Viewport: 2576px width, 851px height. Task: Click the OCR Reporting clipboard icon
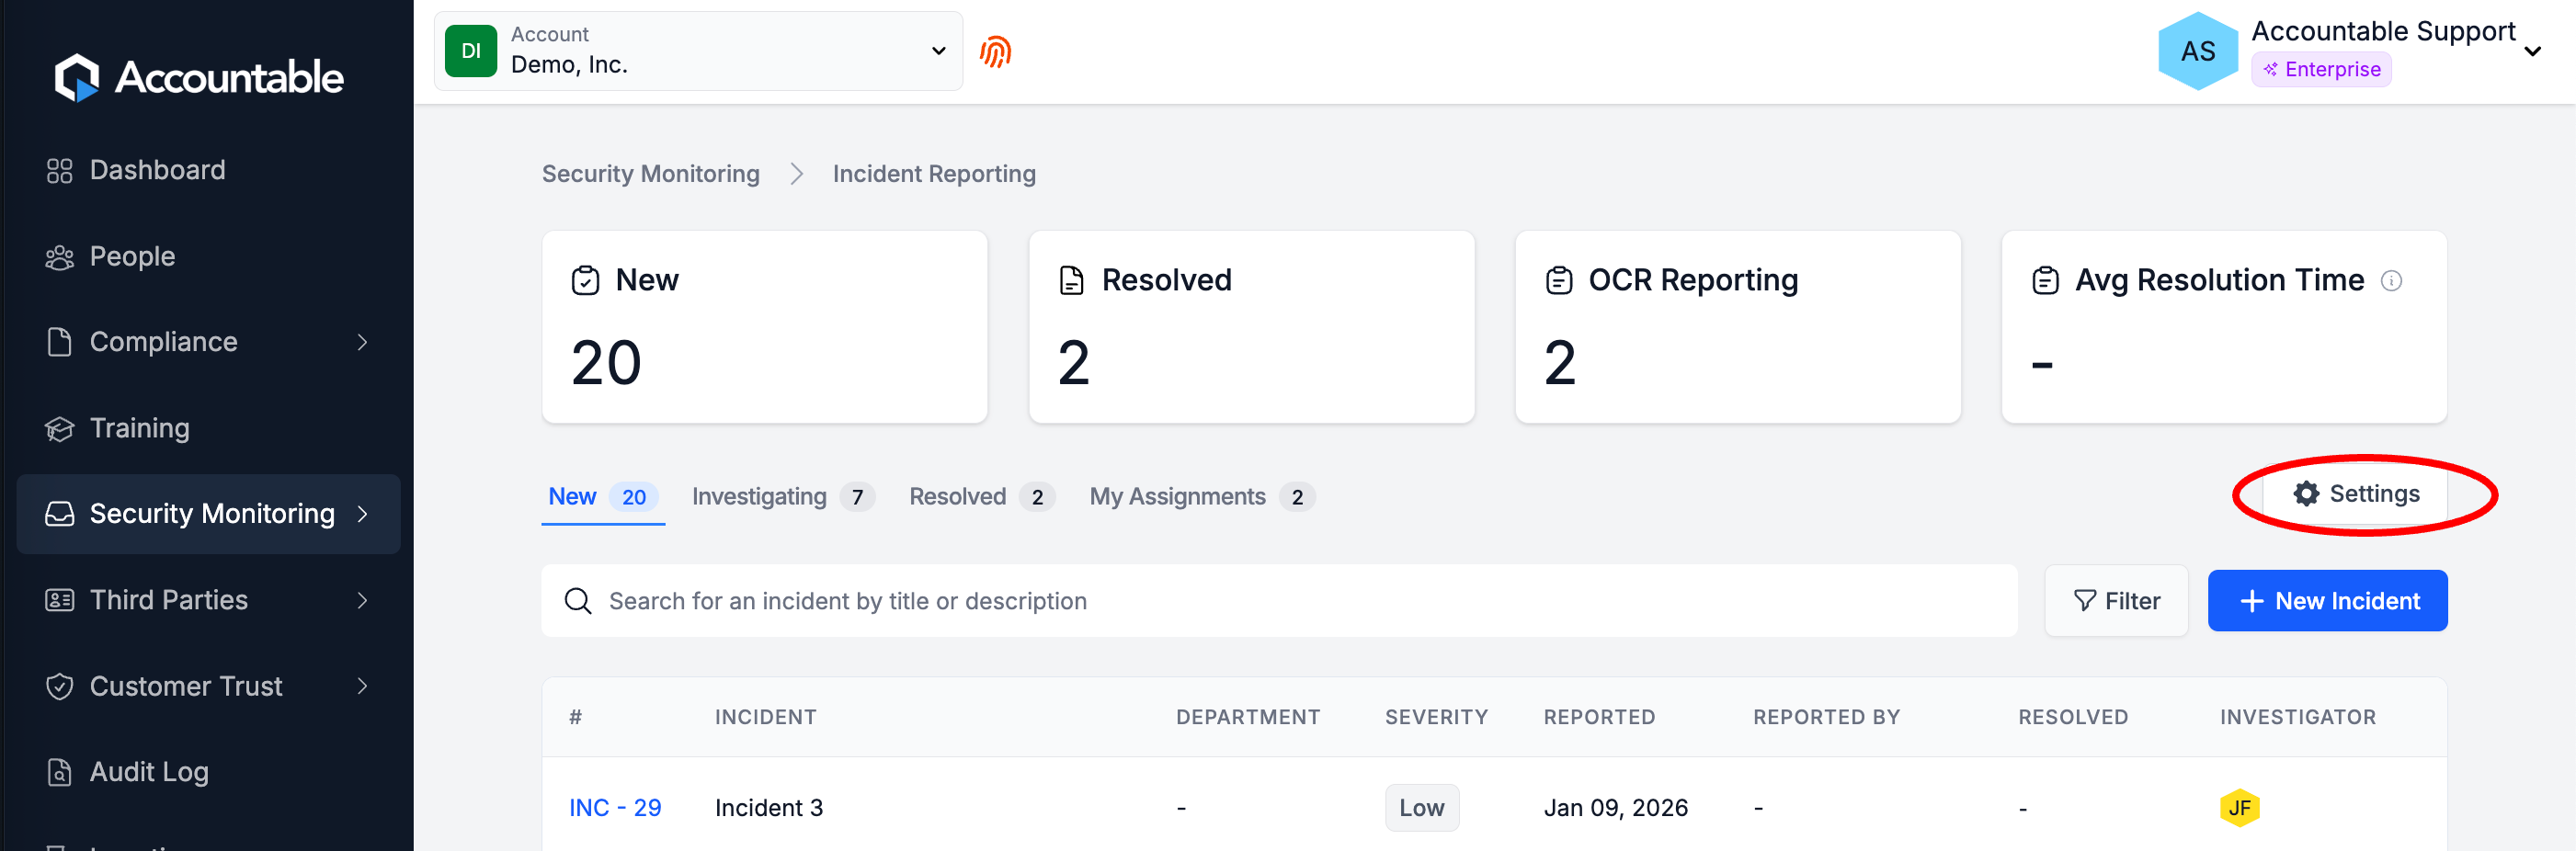tap(1559, 281)
